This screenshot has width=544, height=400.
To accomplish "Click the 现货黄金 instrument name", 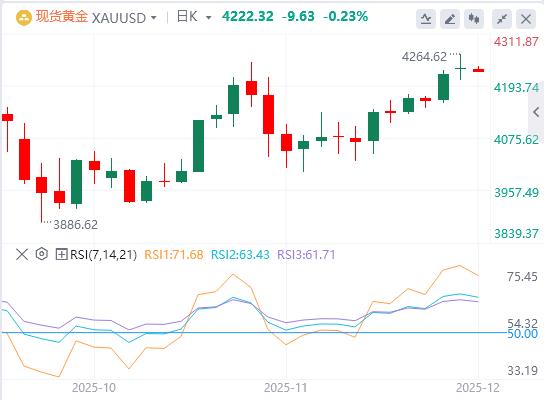I will (x=62, y=17).
